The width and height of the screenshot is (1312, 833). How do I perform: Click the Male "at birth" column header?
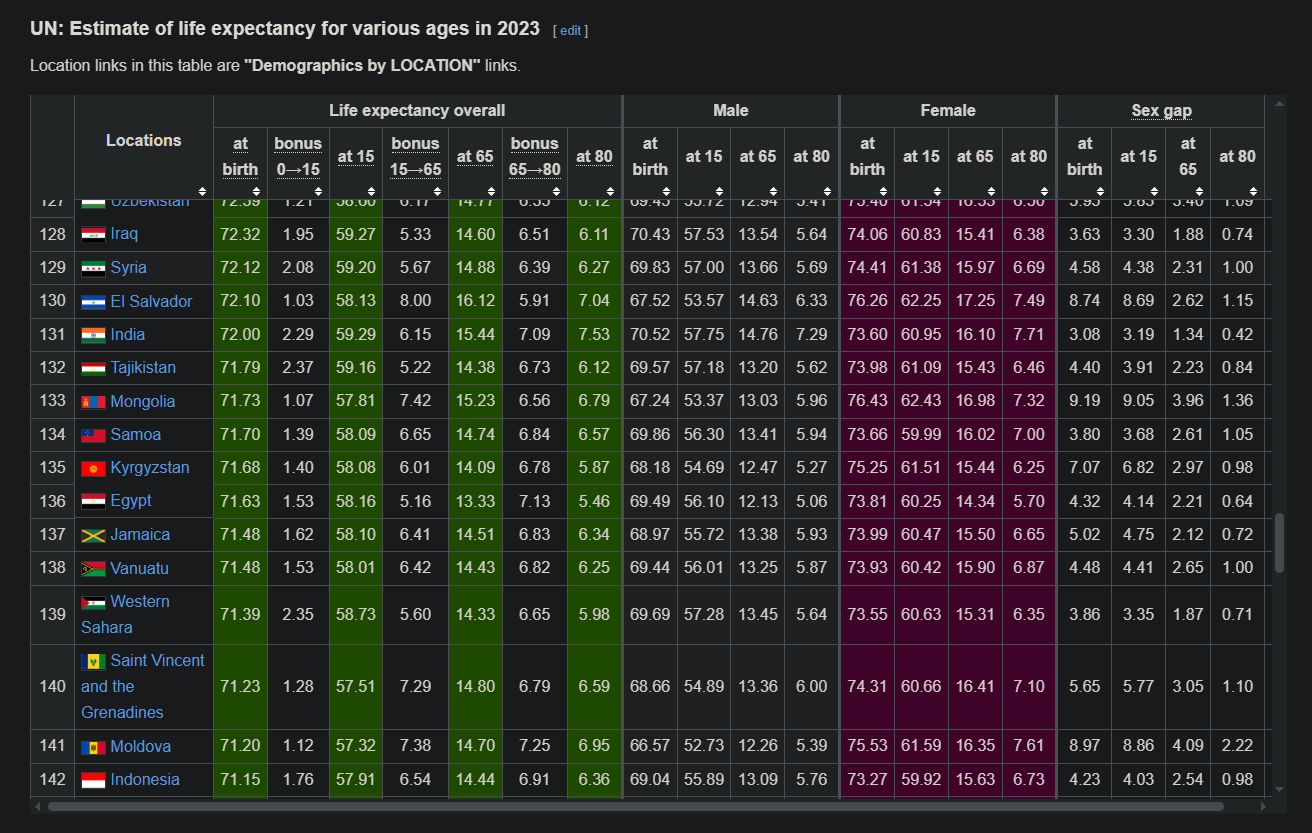pos(650,156)
